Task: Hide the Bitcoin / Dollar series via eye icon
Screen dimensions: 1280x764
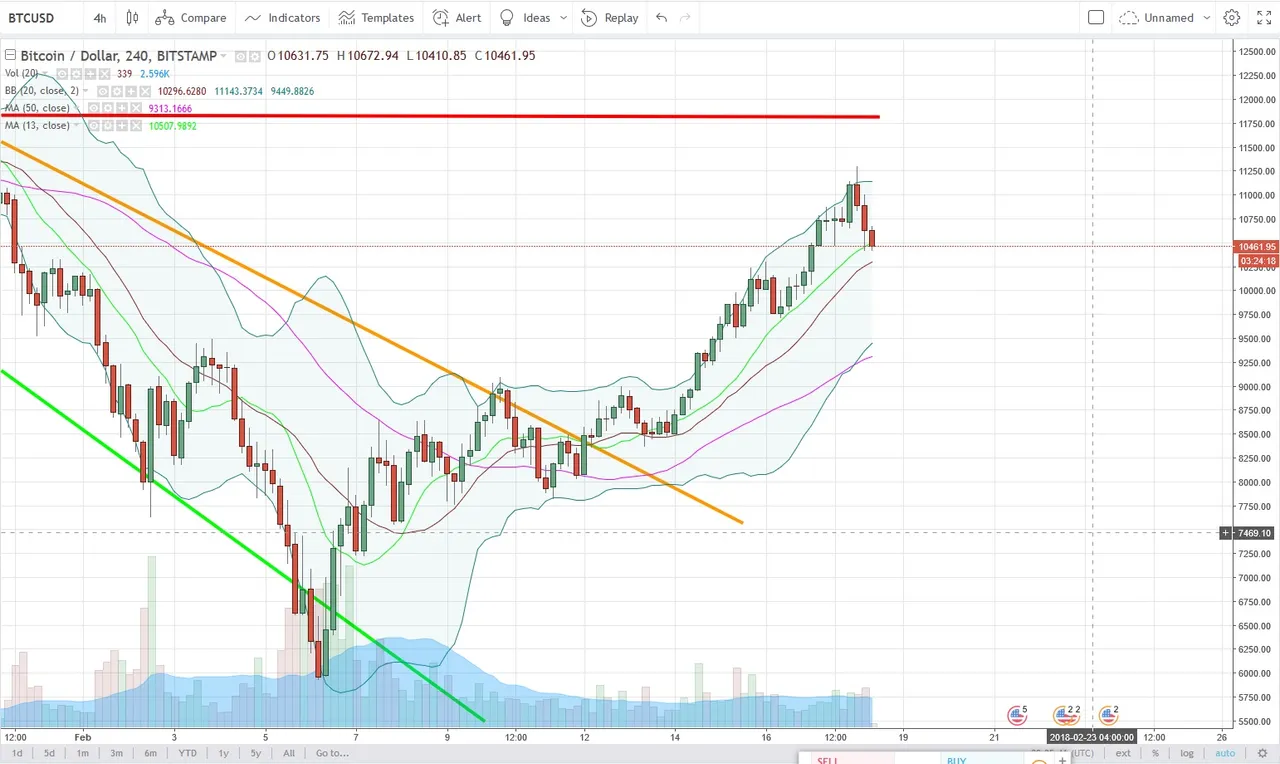Action: point(241,56)
